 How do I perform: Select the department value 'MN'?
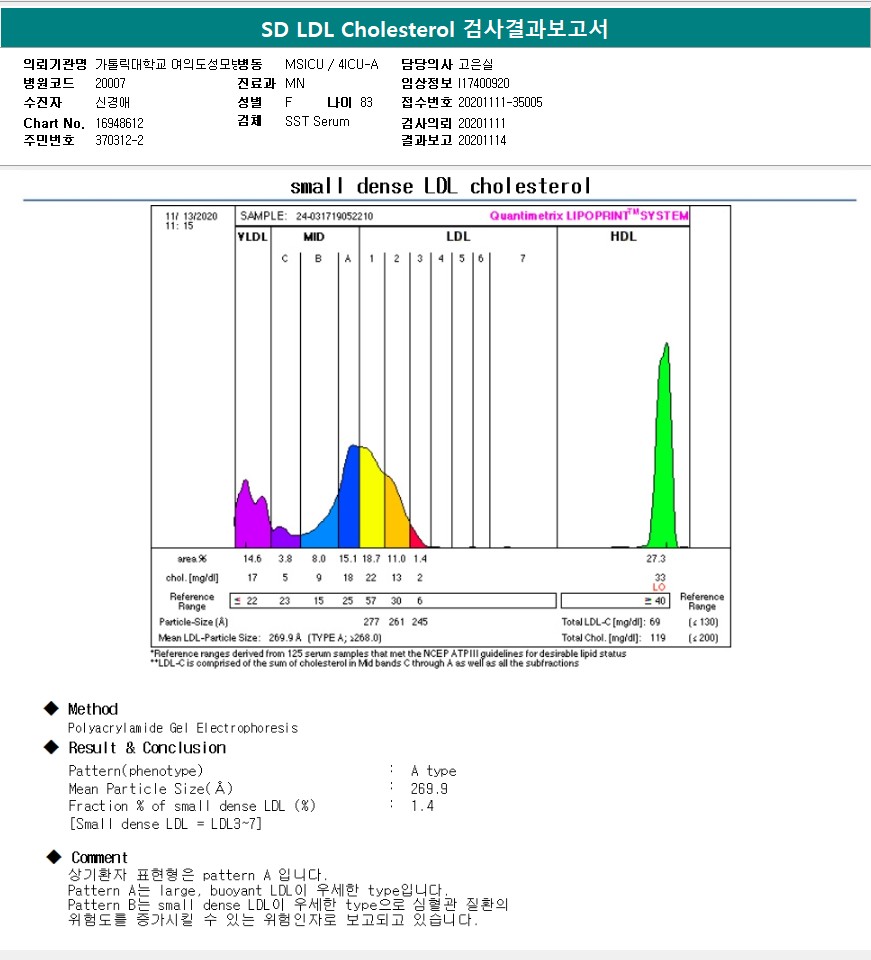[x=295, y=83]
